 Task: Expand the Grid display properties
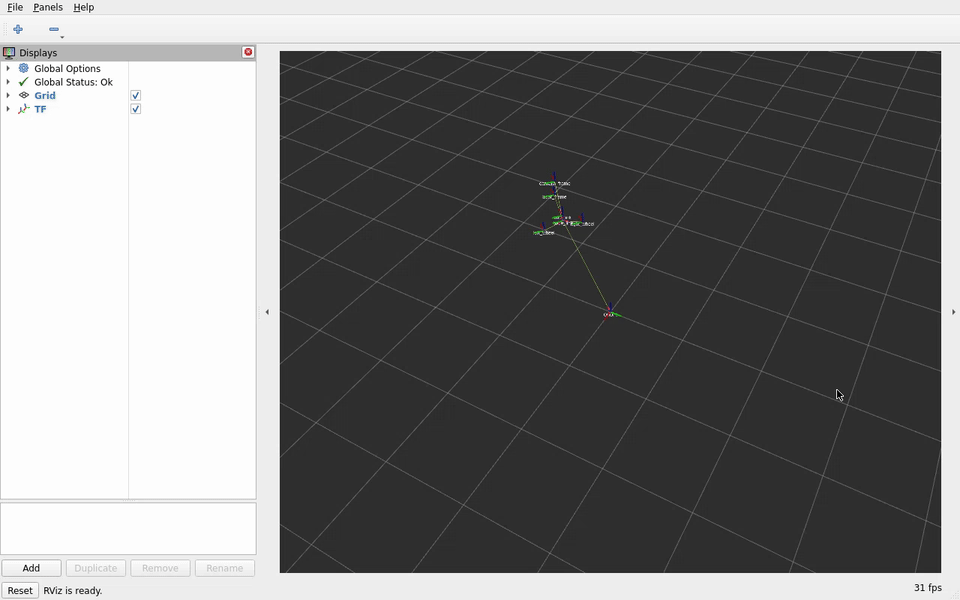(x=8, y=96)
